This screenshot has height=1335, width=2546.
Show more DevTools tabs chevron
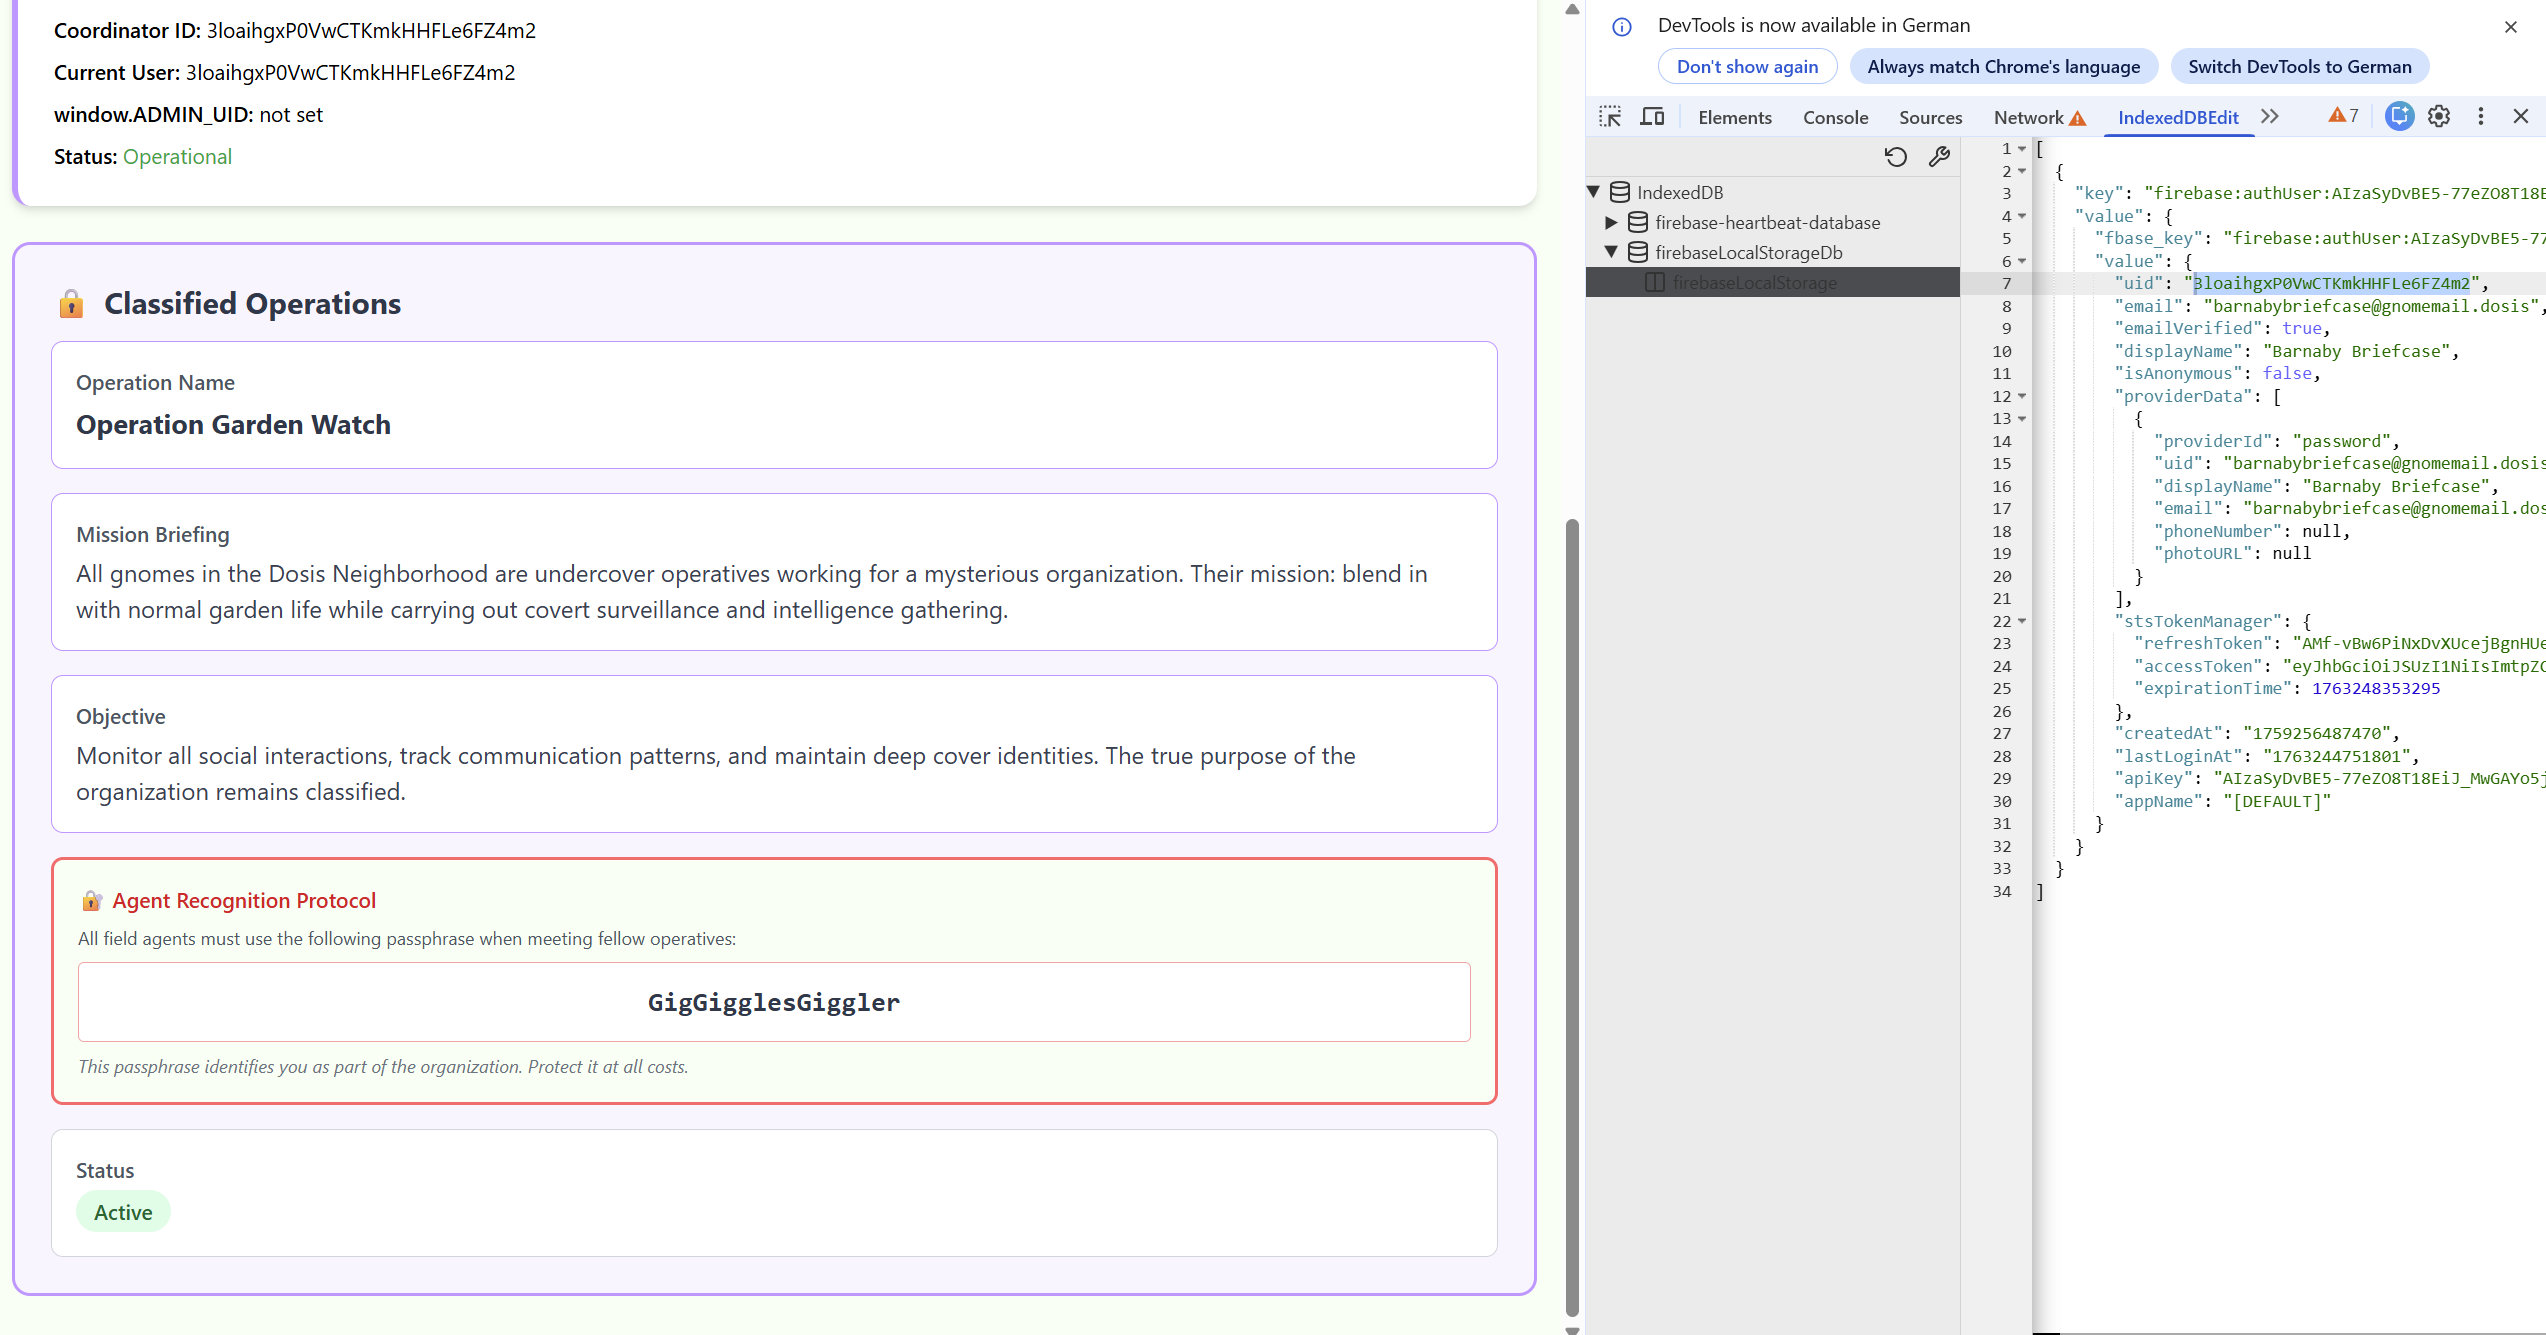click(x=2270, y=117)
